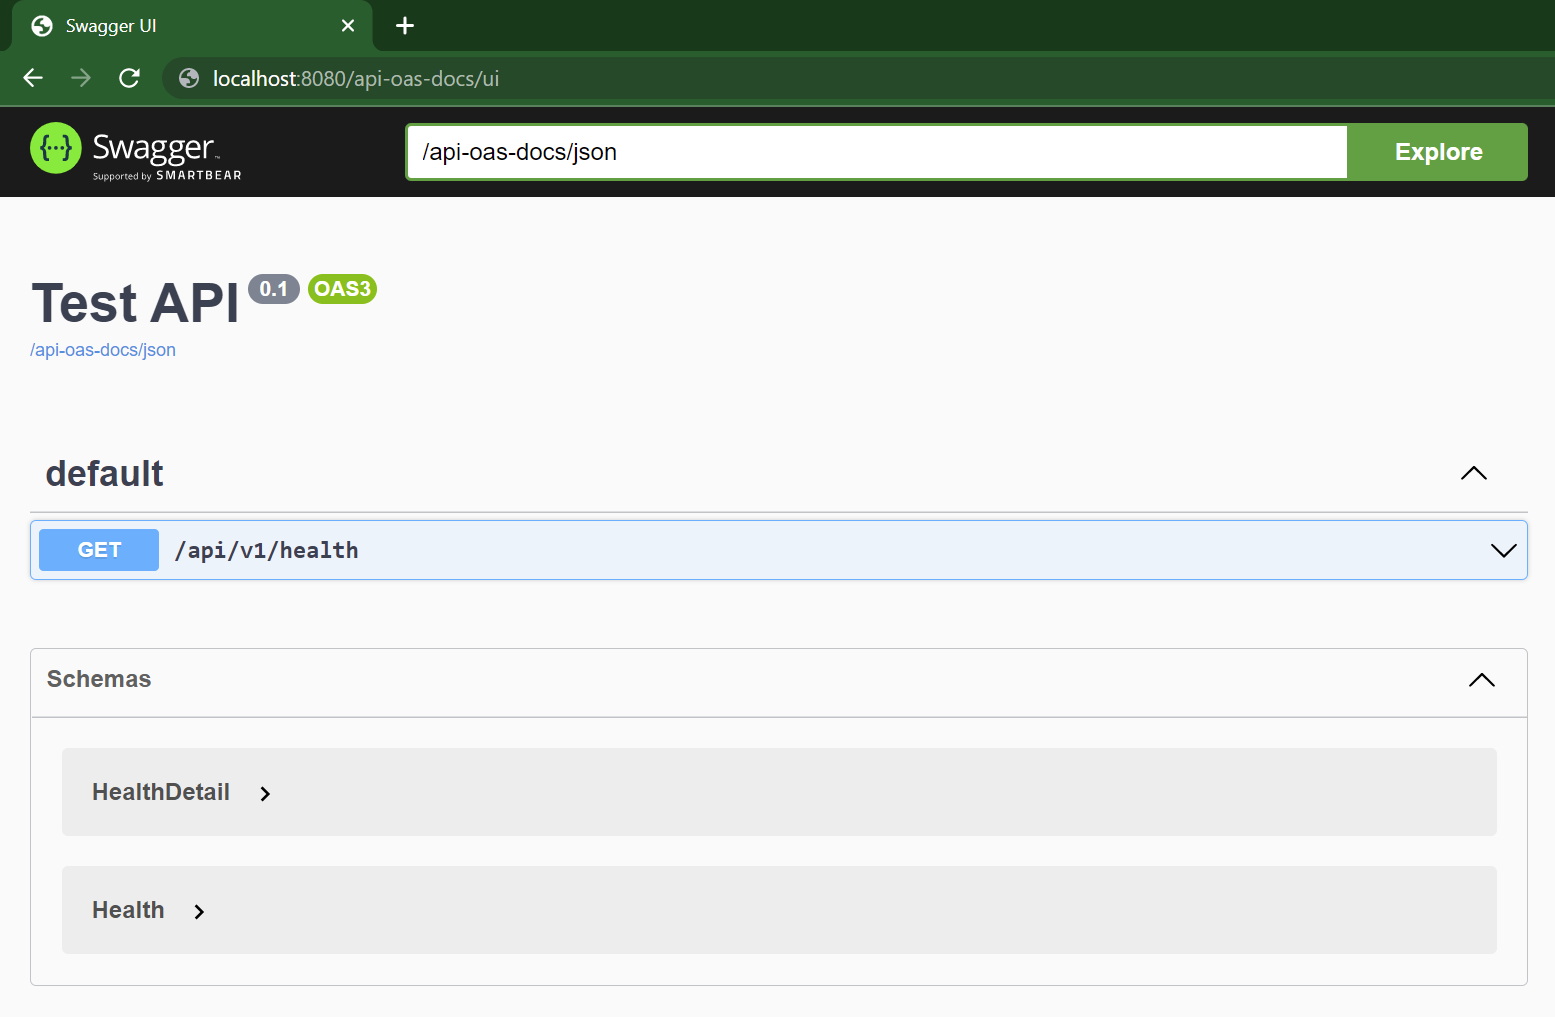Expand the HealthDetail schema arrow

coord(265,793)
